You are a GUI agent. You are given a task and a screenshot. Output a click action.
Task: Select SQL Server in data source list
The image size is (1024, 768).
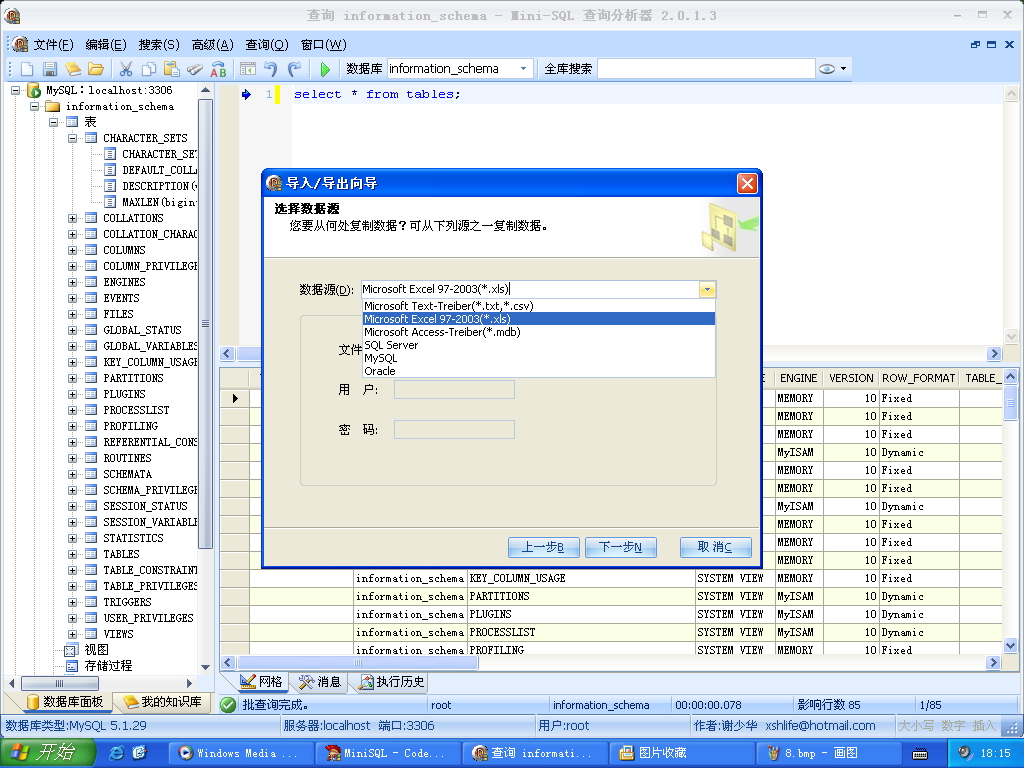539,345
